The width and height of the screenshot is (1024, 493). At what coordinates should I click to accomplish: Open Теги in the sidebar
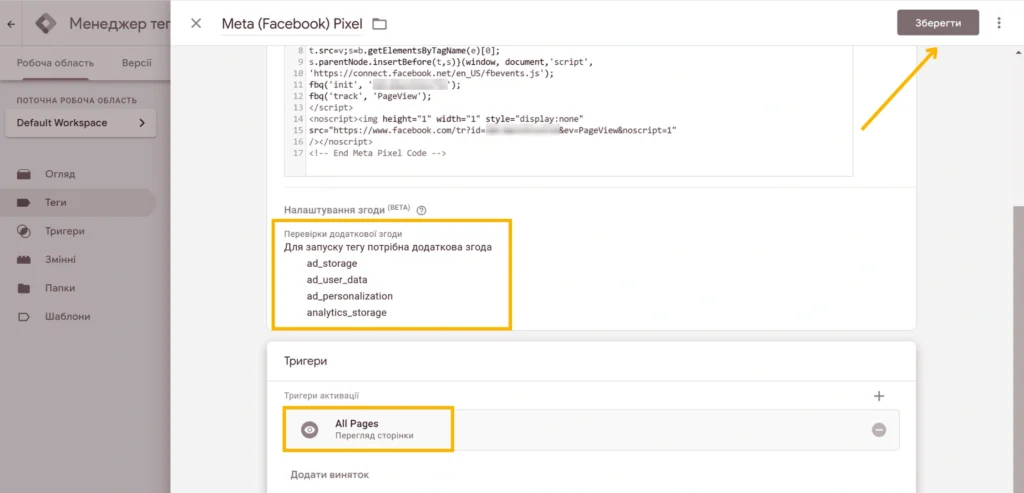77,202
